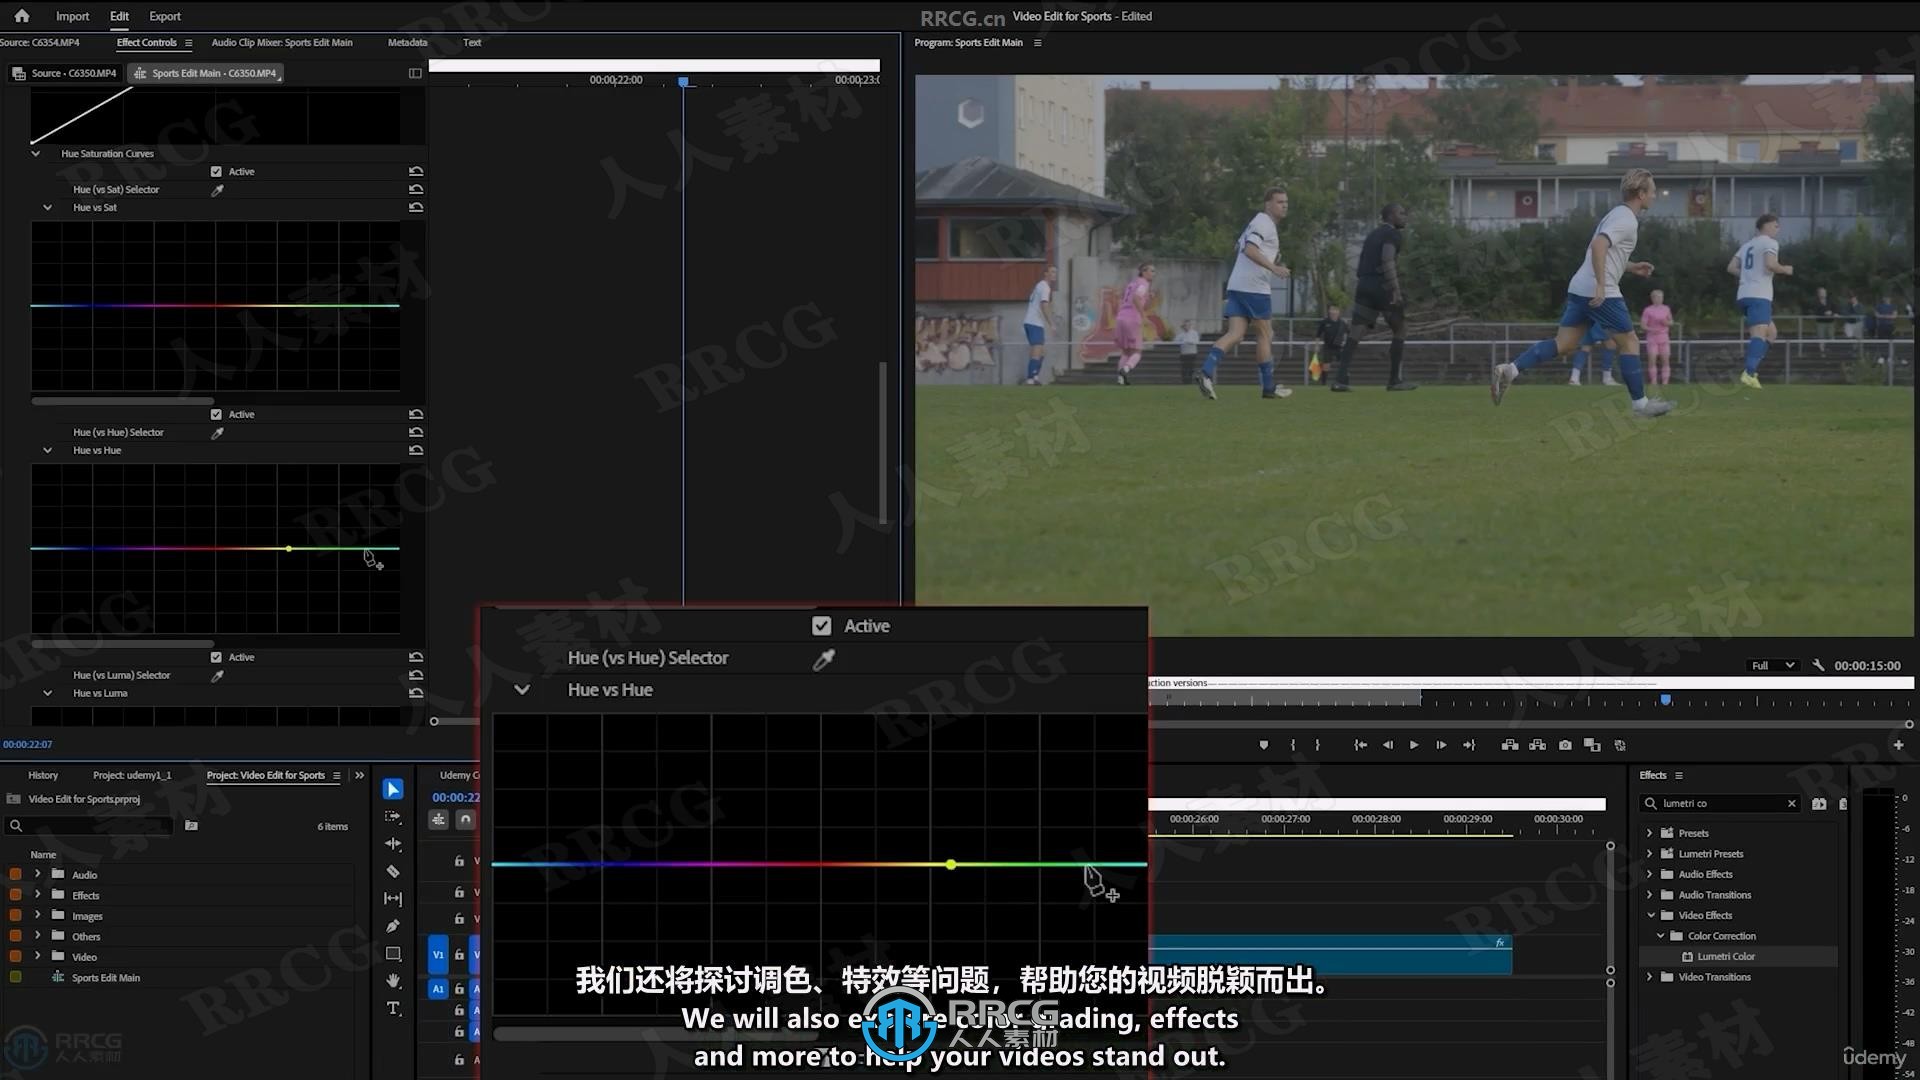Pick the Hue (vs Hue) Selector eyedropper
Image resolution: width=1920 pixels, height=1080 pixels.
tap(217, 433)
